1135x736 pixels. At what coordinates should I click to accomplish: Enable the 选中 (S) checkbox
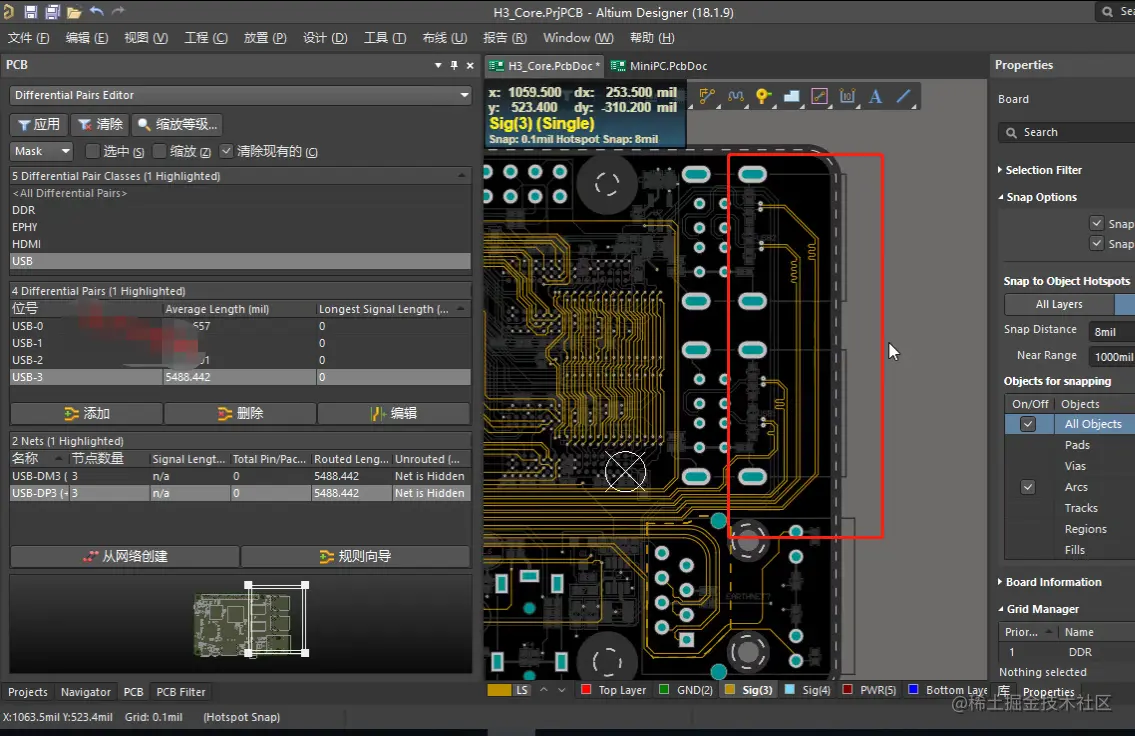coord(93,151)
